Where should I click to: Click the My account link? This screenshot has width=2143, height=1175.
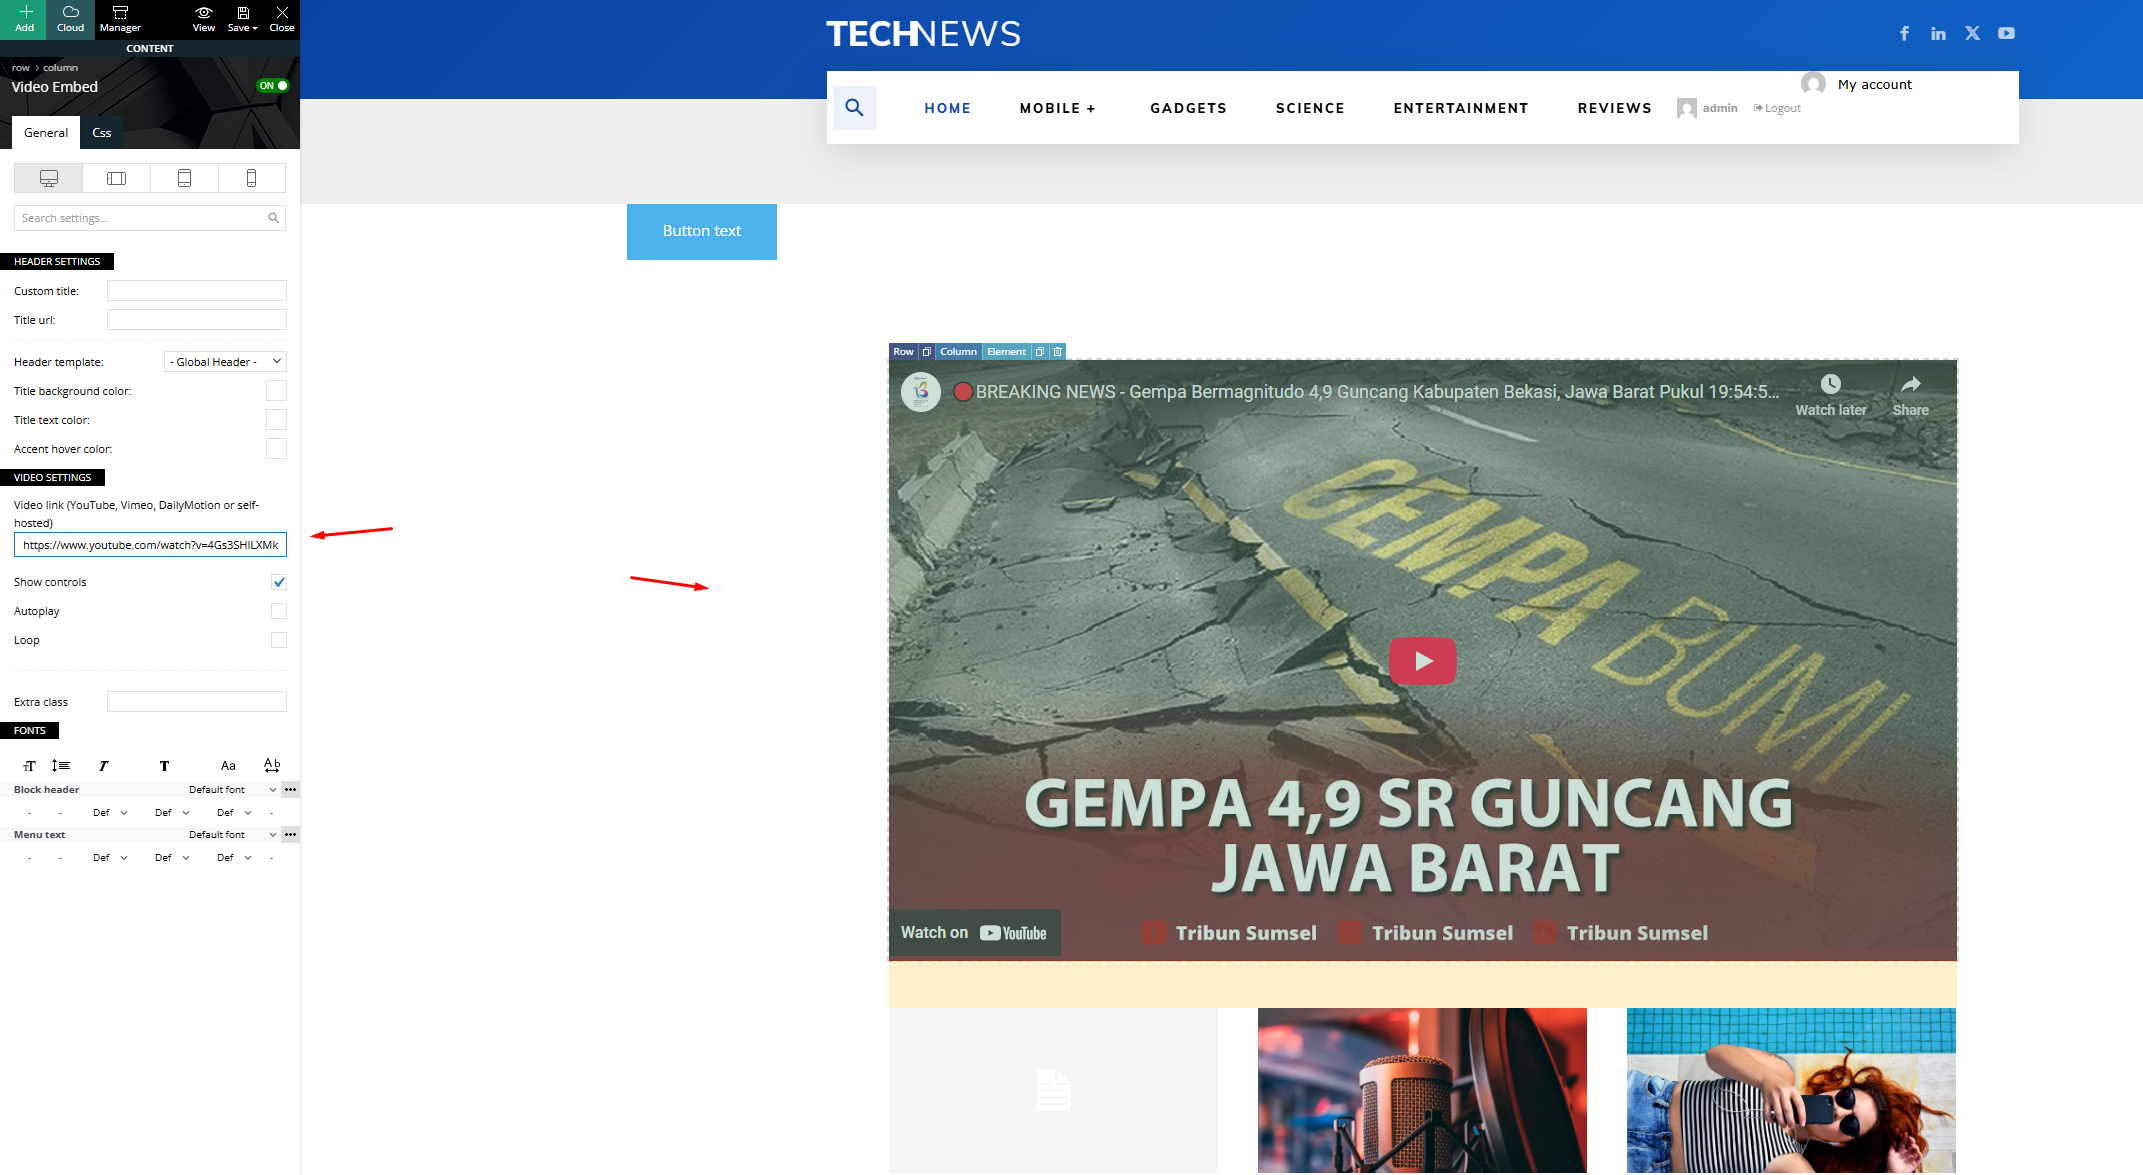coord(1875,85)
